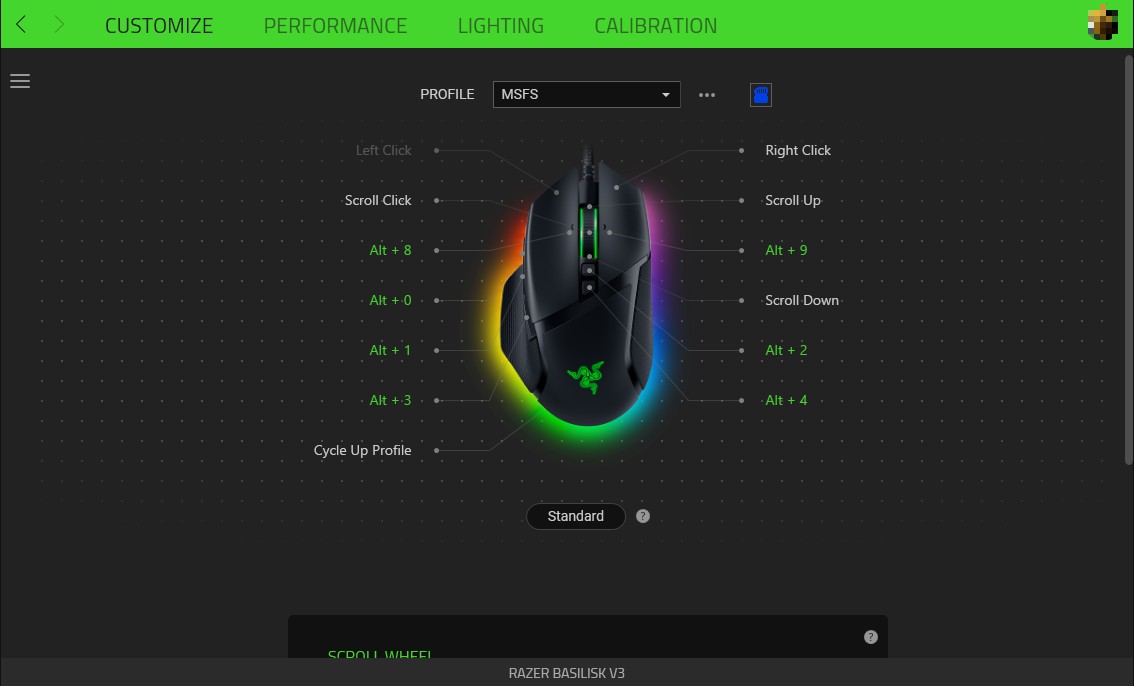Toggle the Standard mode button

pos(576,516)
